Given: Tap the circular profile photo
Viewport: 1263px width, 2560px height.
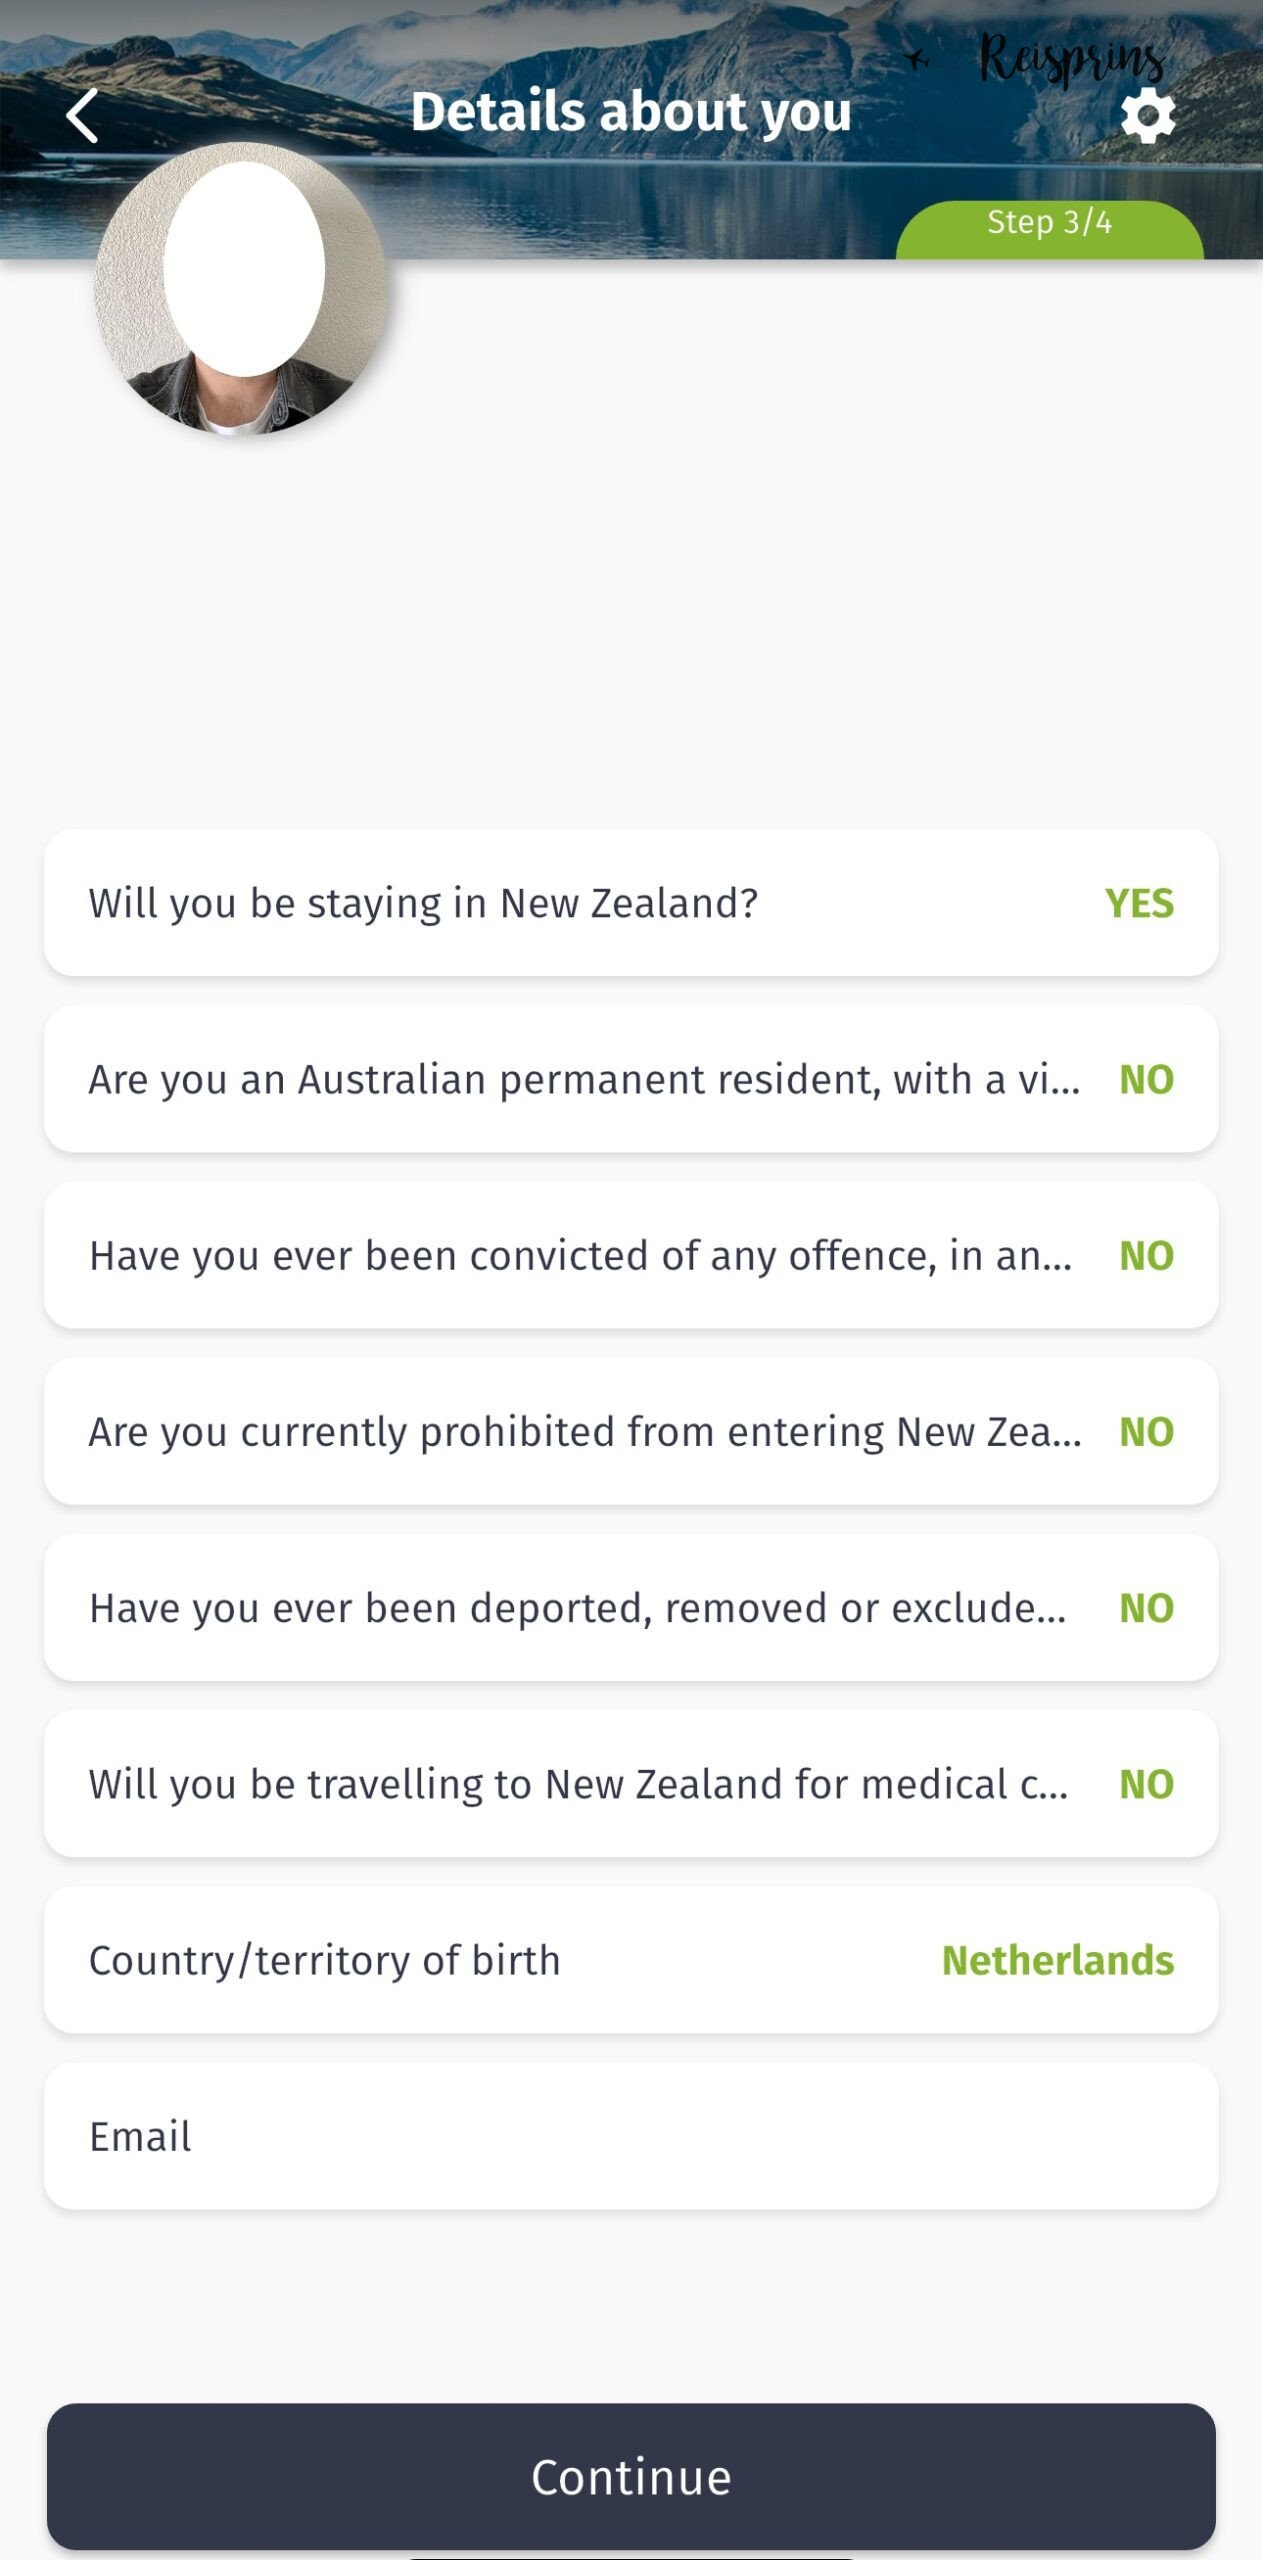Looking at the screenshot, I should pos(241,289).
